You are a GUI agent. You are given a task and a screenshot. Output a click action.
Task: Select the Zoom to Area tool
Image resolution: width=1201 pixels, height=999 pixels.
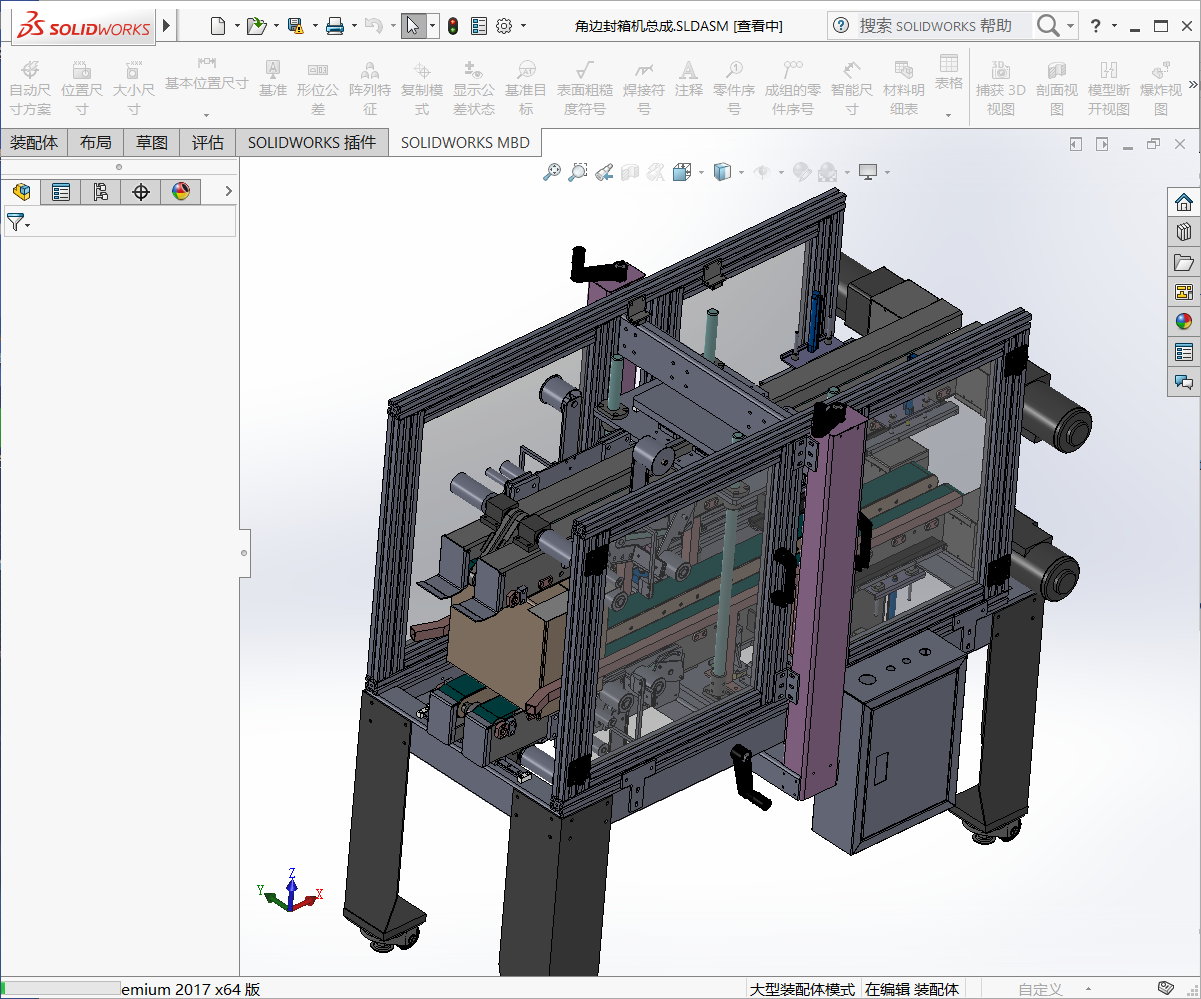(x=577, y=173)
